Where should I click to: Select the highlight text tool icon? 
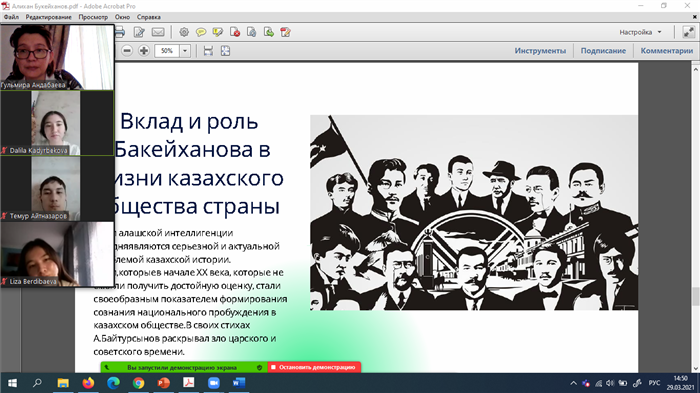click(217, 32)
